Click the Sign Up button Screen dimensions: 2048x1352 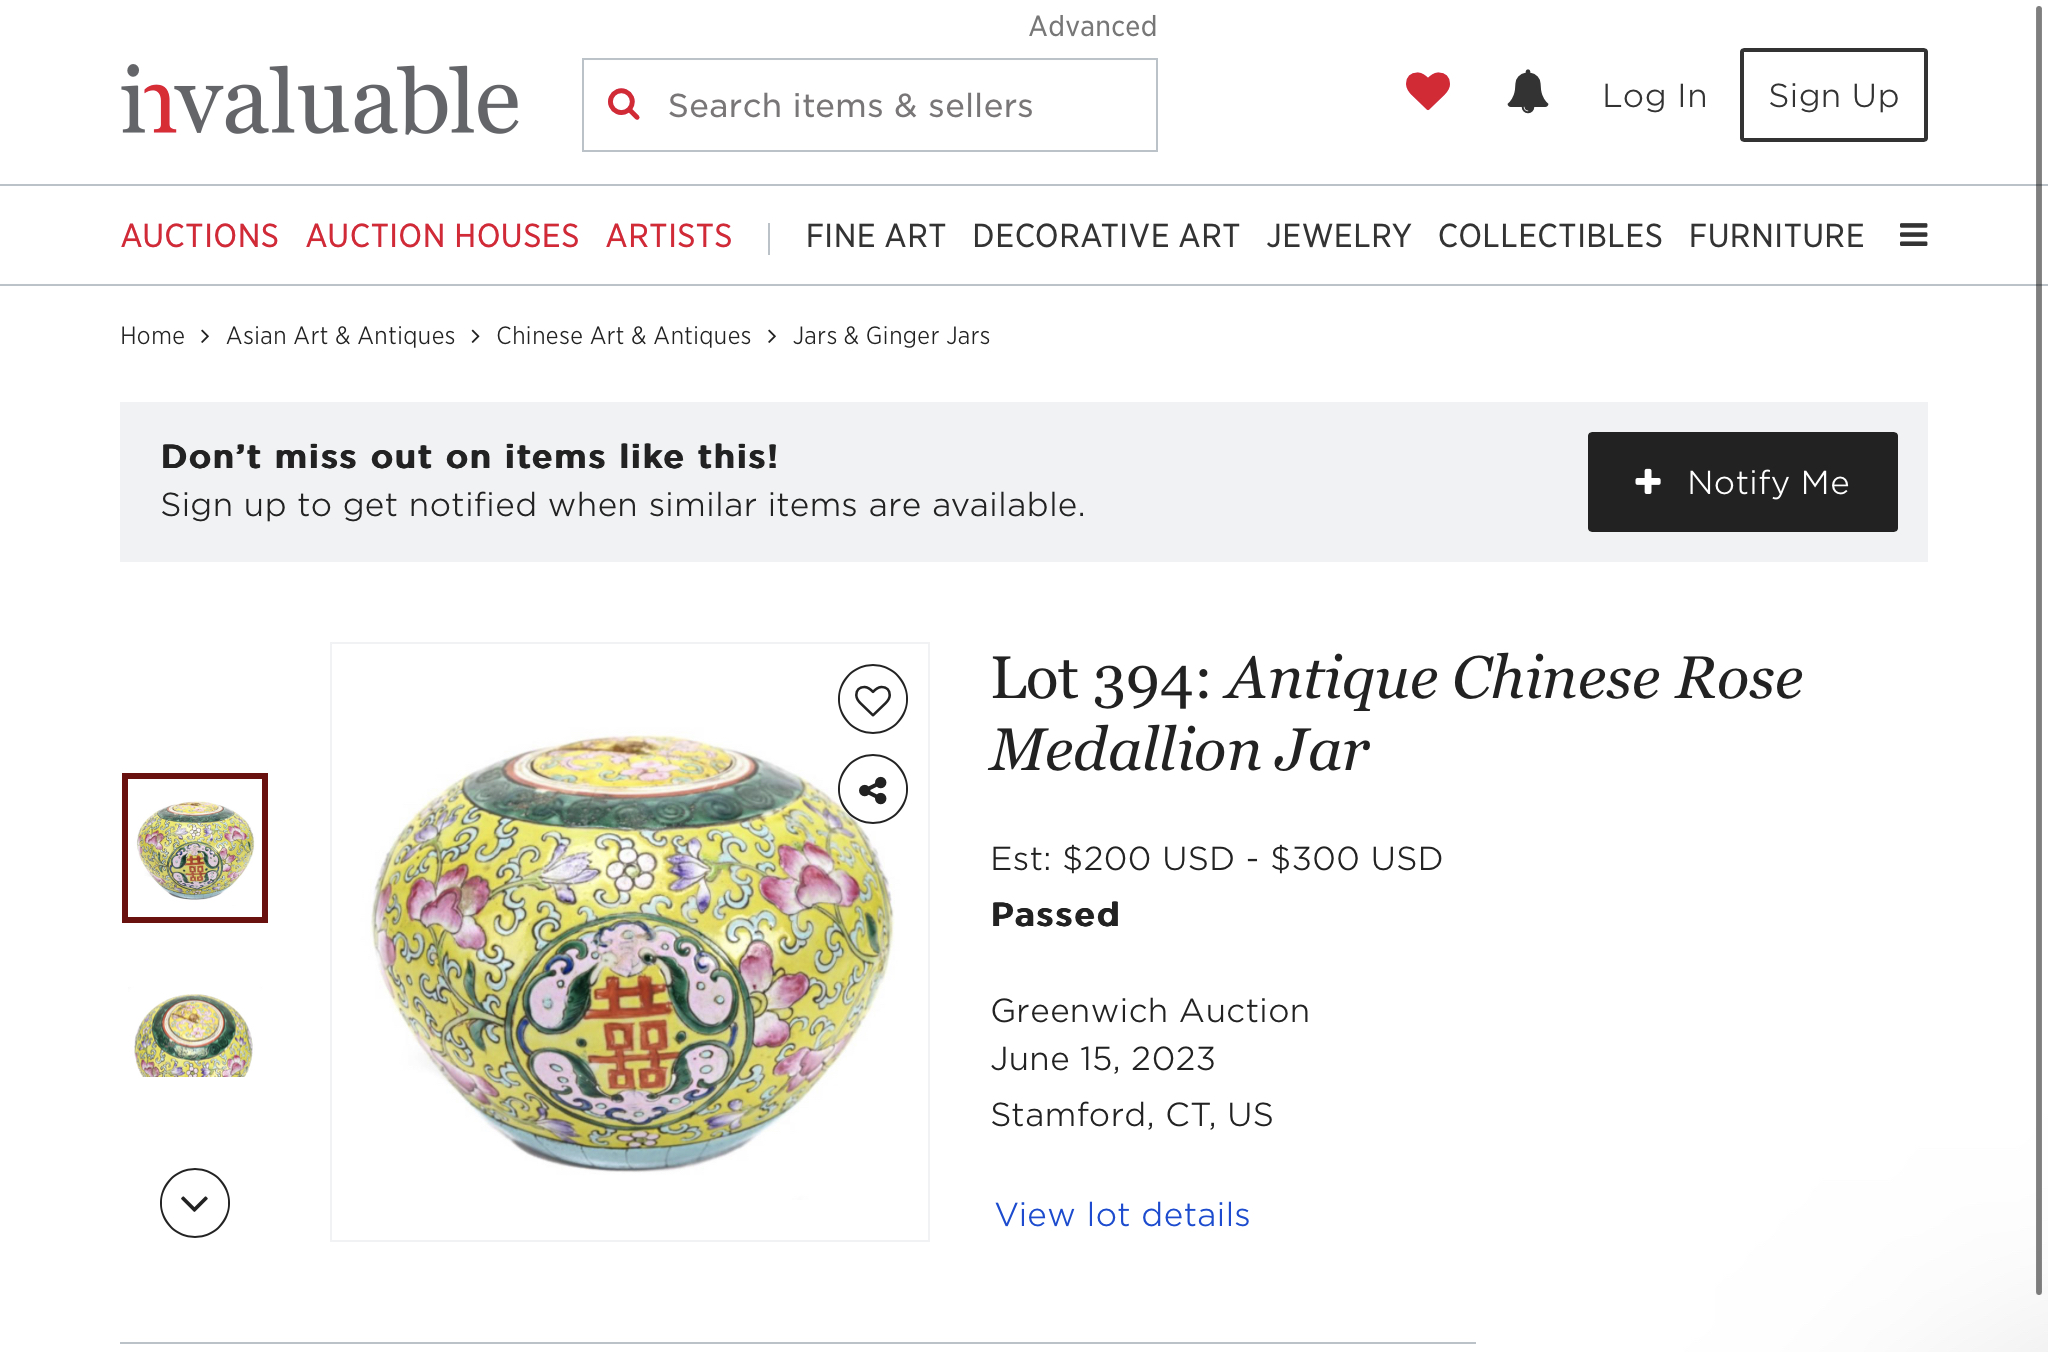click(1833, 95)
